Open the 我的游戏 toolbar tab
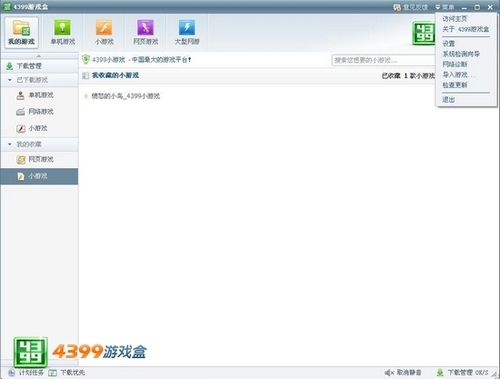This screenshot has height=379, width=500. coord(22,33)
